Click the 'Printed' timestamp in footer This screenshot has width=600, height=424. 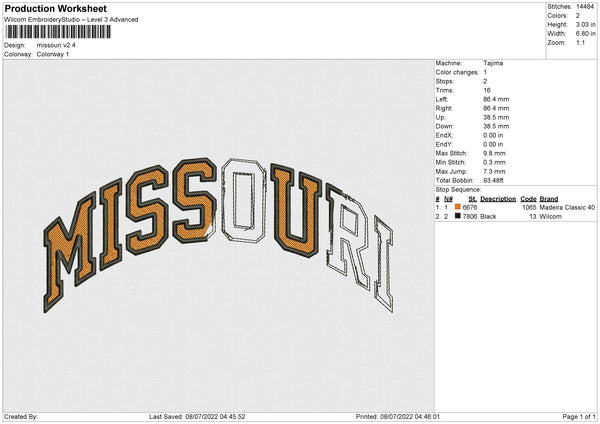398,416
